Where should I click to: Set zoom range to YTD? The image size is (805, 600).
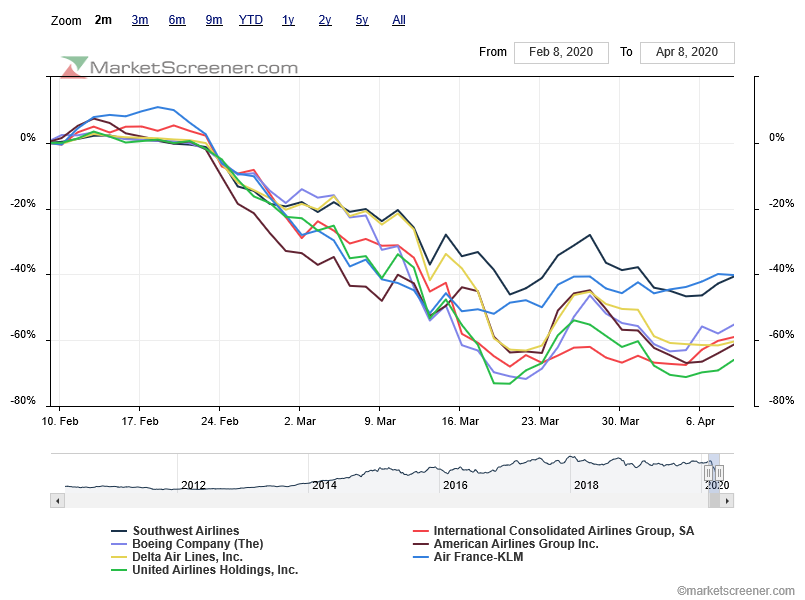click(251, 20)
